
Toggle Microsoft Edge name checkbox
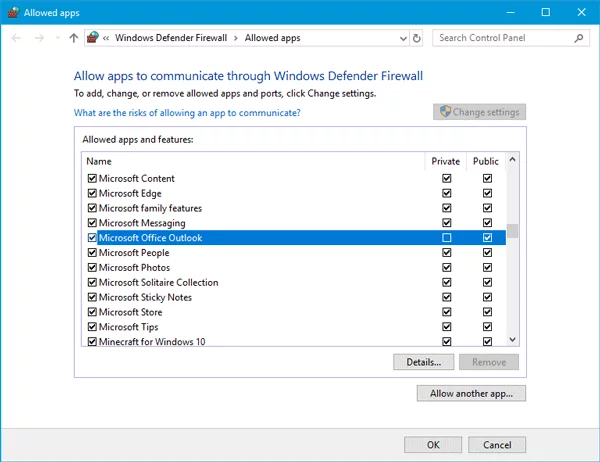[x=92, y=193]
